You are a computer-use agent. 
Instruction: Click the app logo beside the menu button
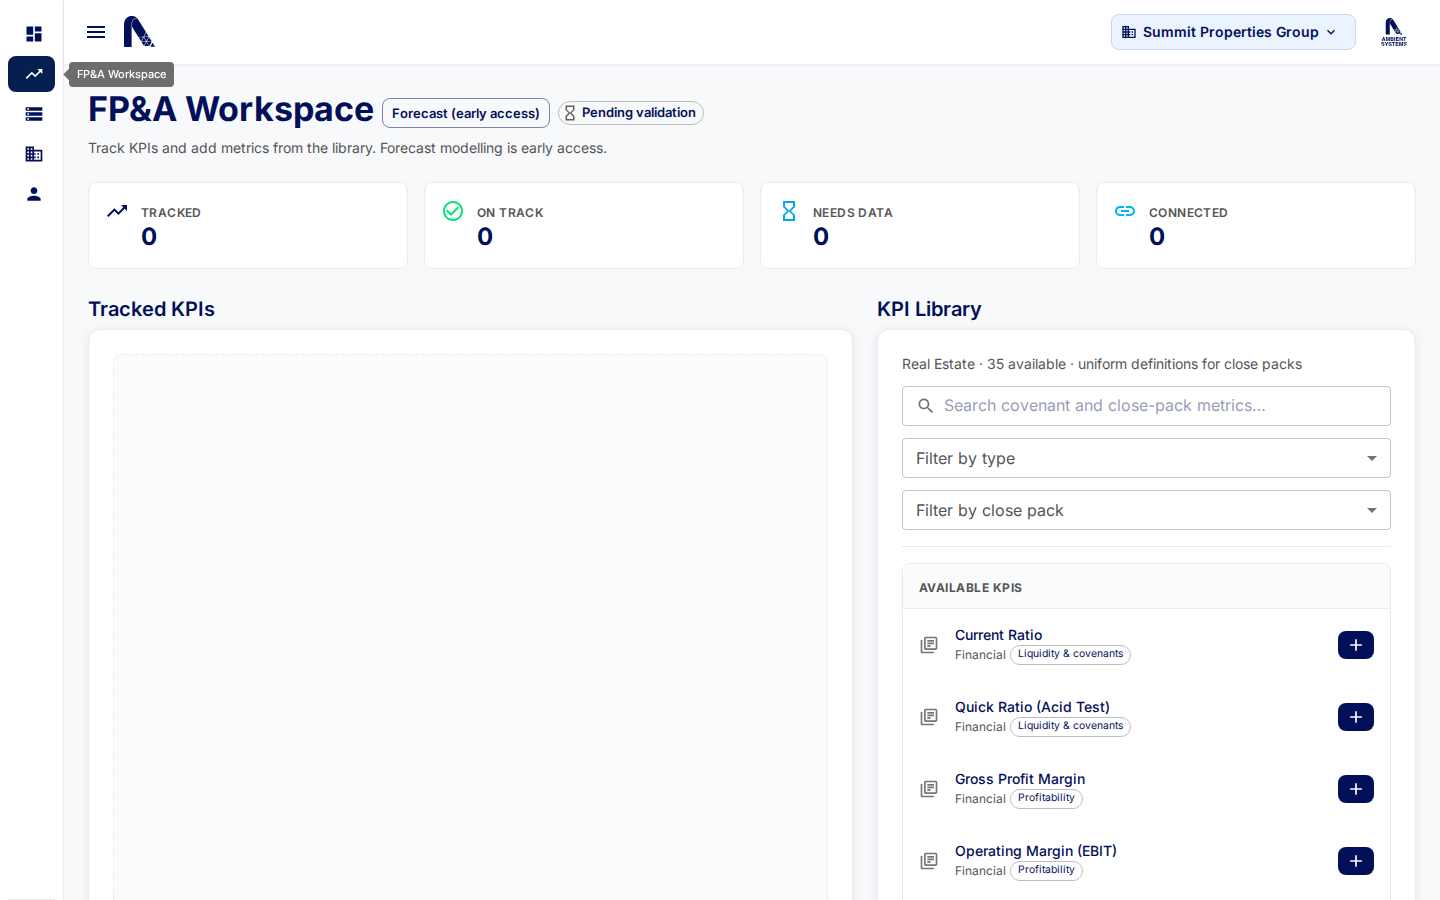[139, 32]
